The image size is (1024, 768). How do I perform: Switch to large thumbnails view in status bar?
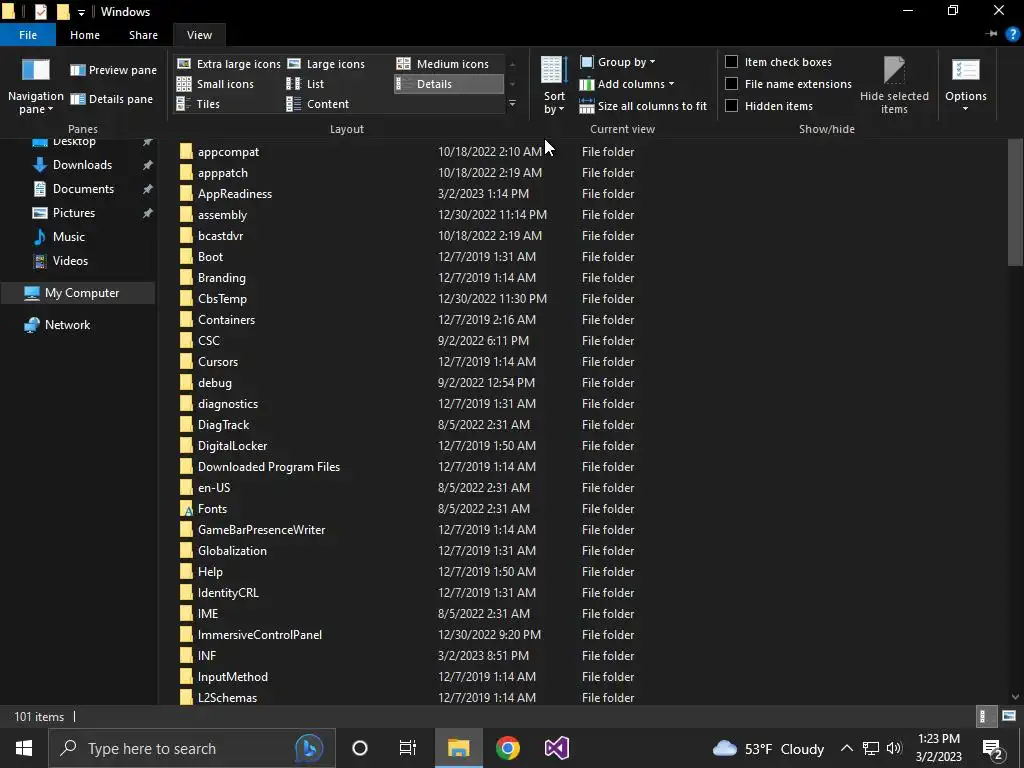pos(1009,716)
